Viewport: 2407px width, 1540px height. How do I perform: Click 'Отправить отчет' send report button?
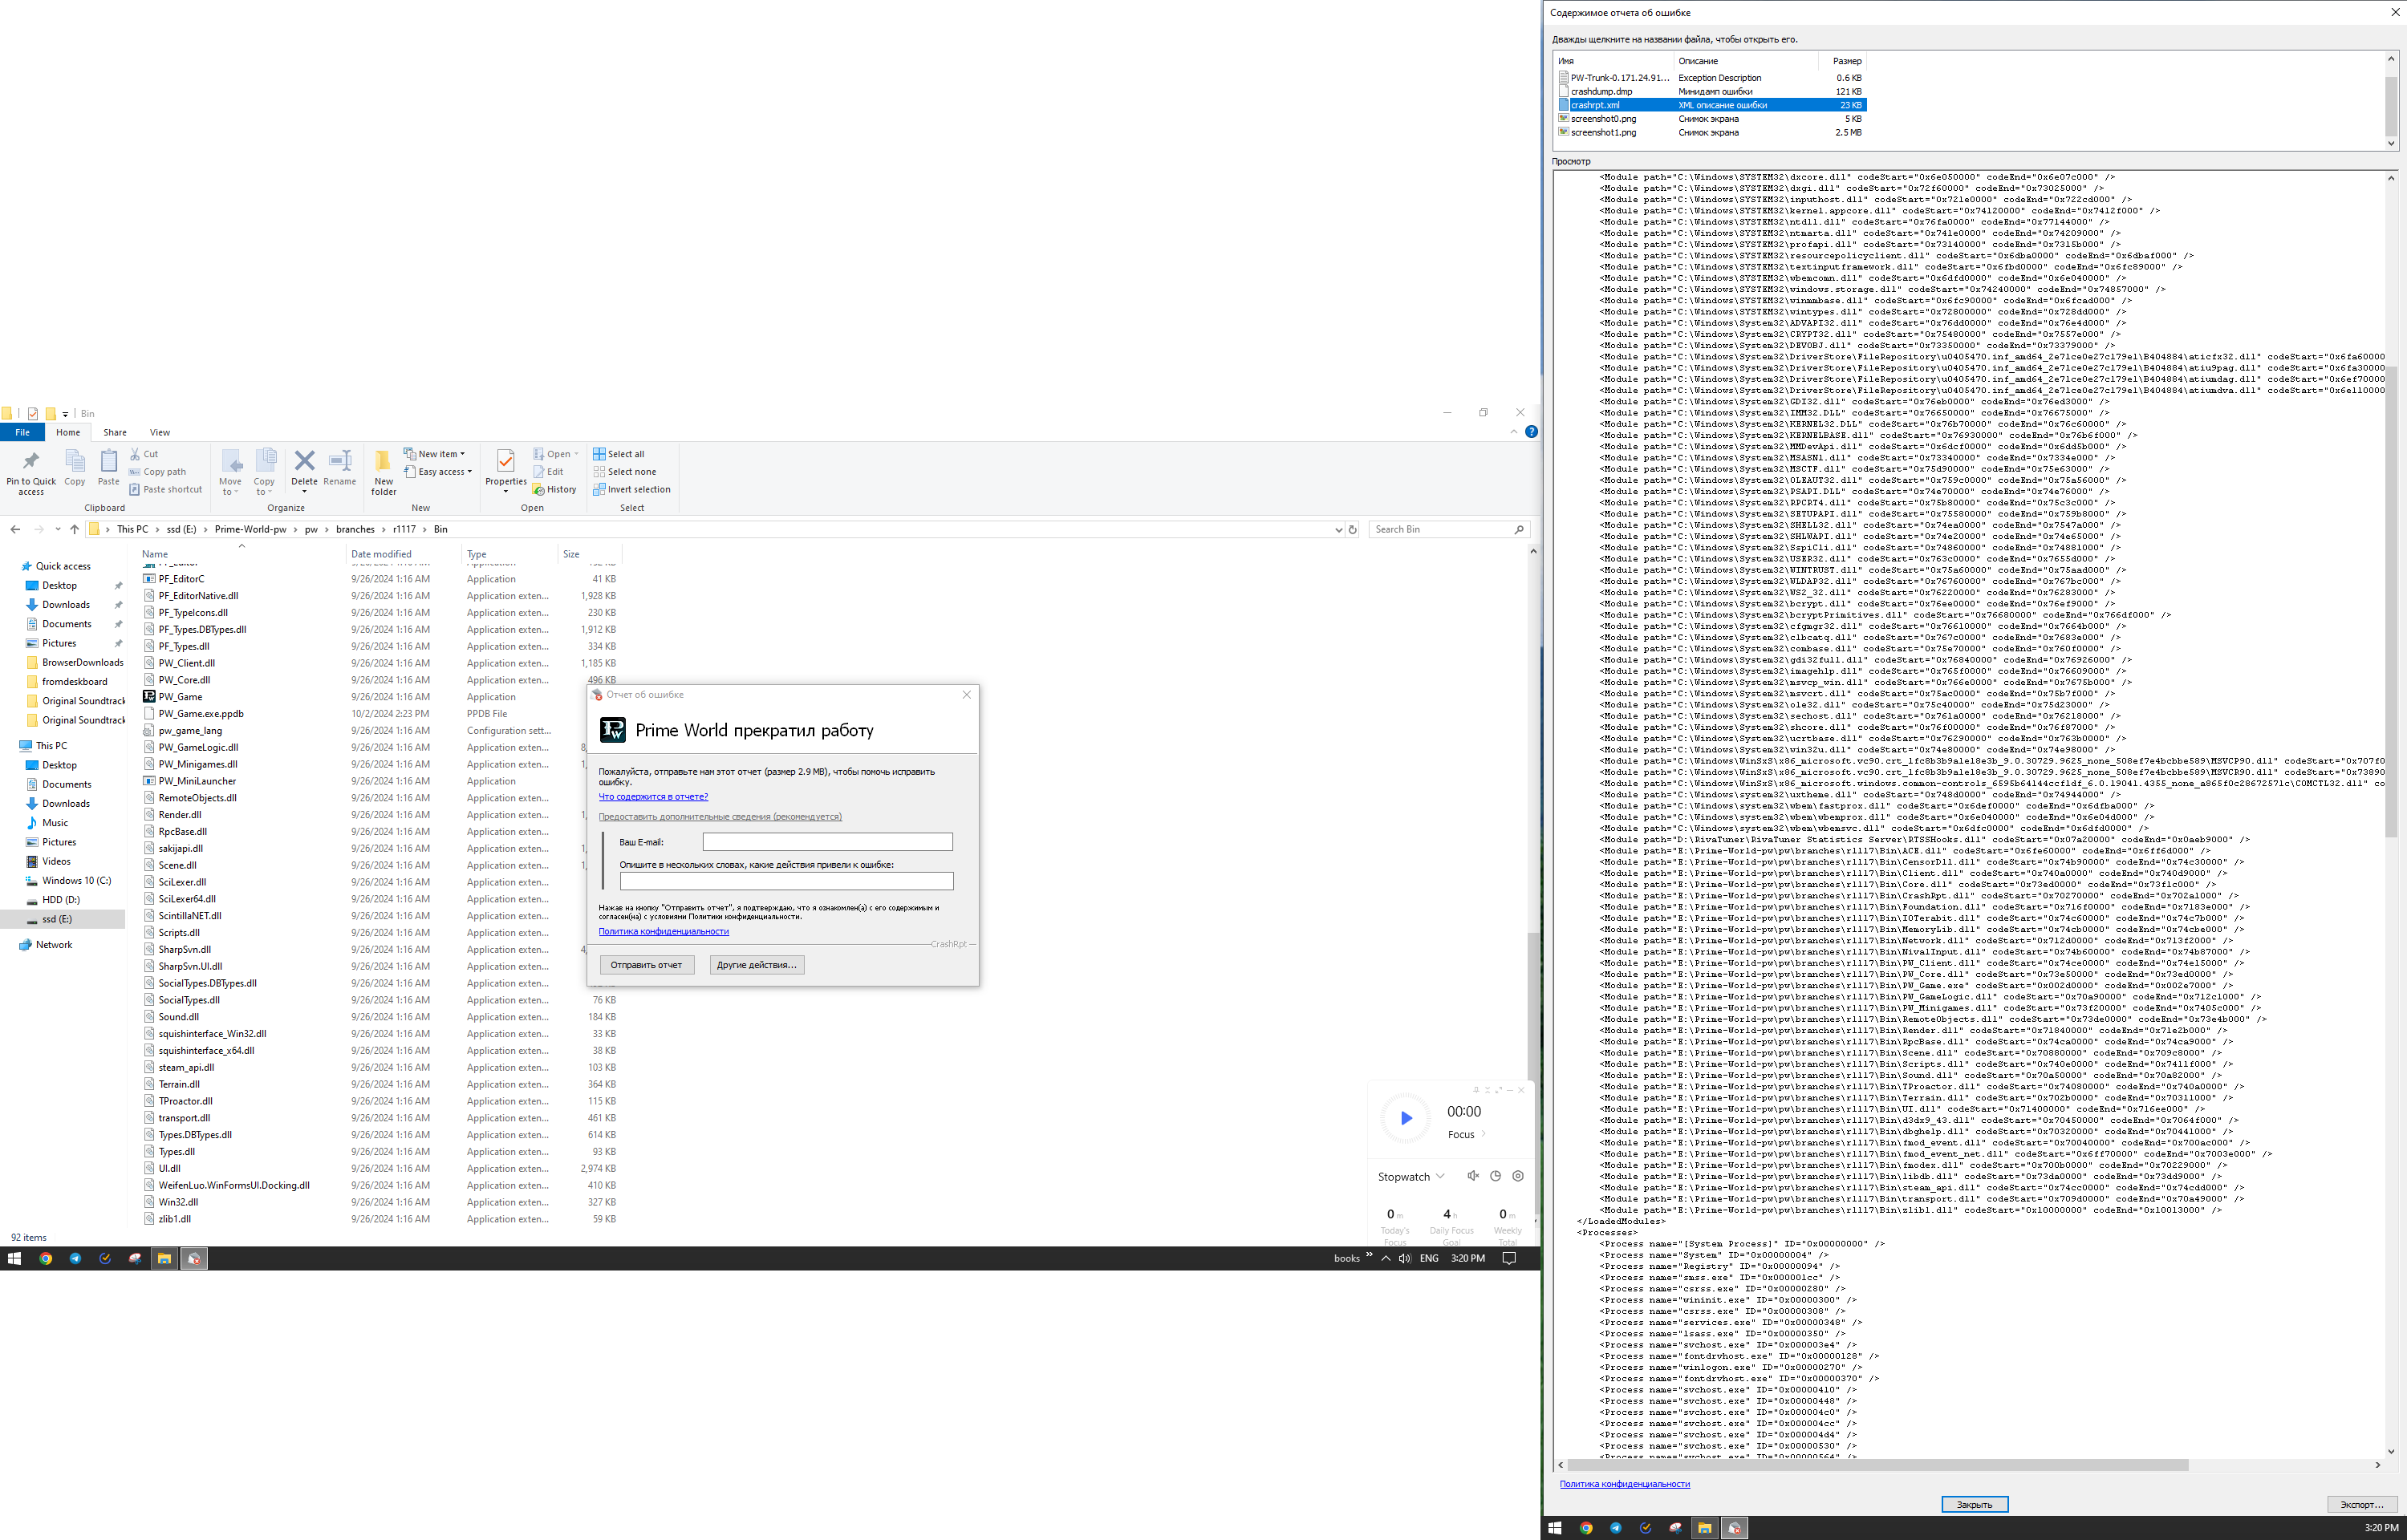click(x=646, y=965)
